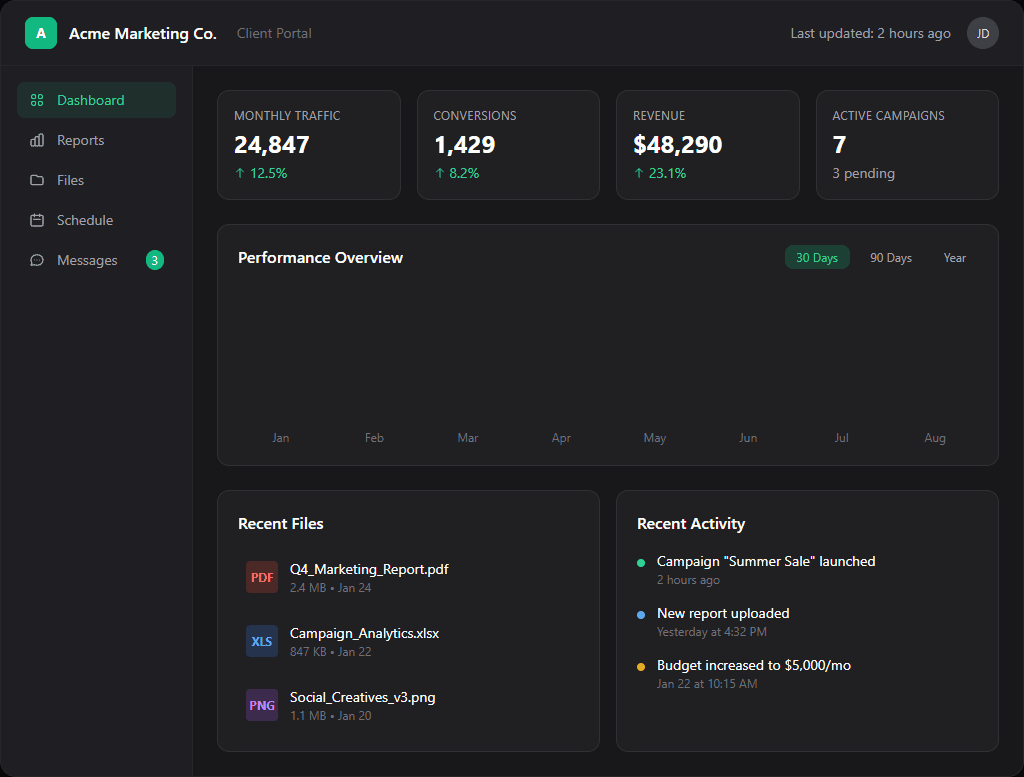1024x777 pixels.
Task: Switch to the Client Portal section
Action: click(273, 33)
